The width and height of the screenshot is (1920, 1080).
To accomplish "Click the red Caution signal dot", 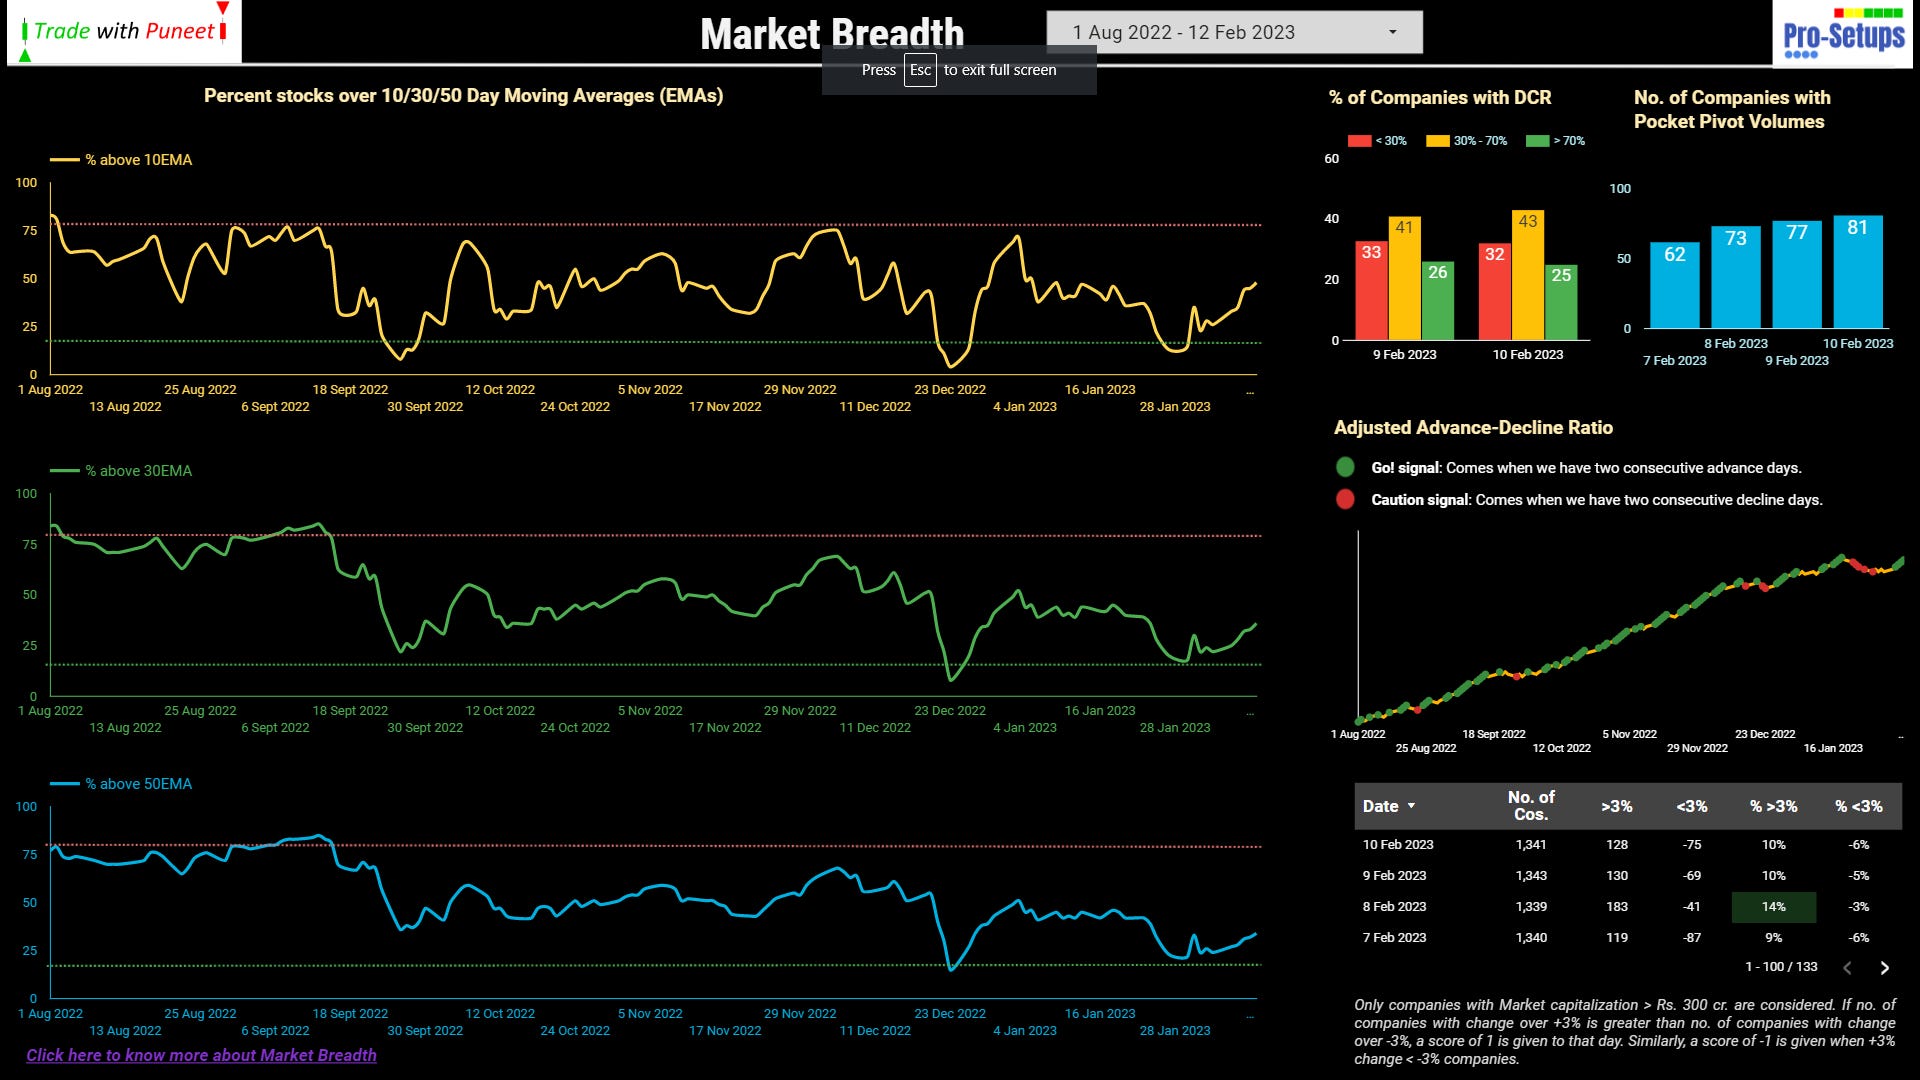I will [x=1345, y=499].
